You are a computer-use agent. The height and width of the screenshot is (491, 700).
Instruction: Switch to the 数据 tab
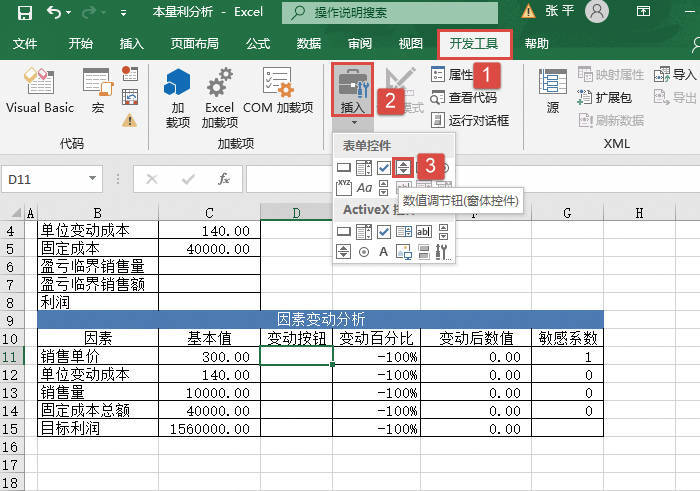309,44
